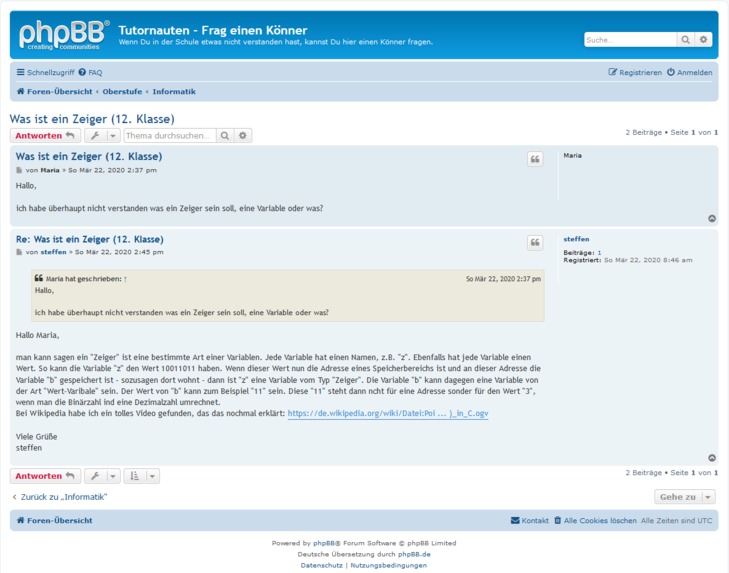Open the 'Re: Was ist ein Zeiger' post title
The width and height of the screenshot is (729, 573).
pos(90,240)
